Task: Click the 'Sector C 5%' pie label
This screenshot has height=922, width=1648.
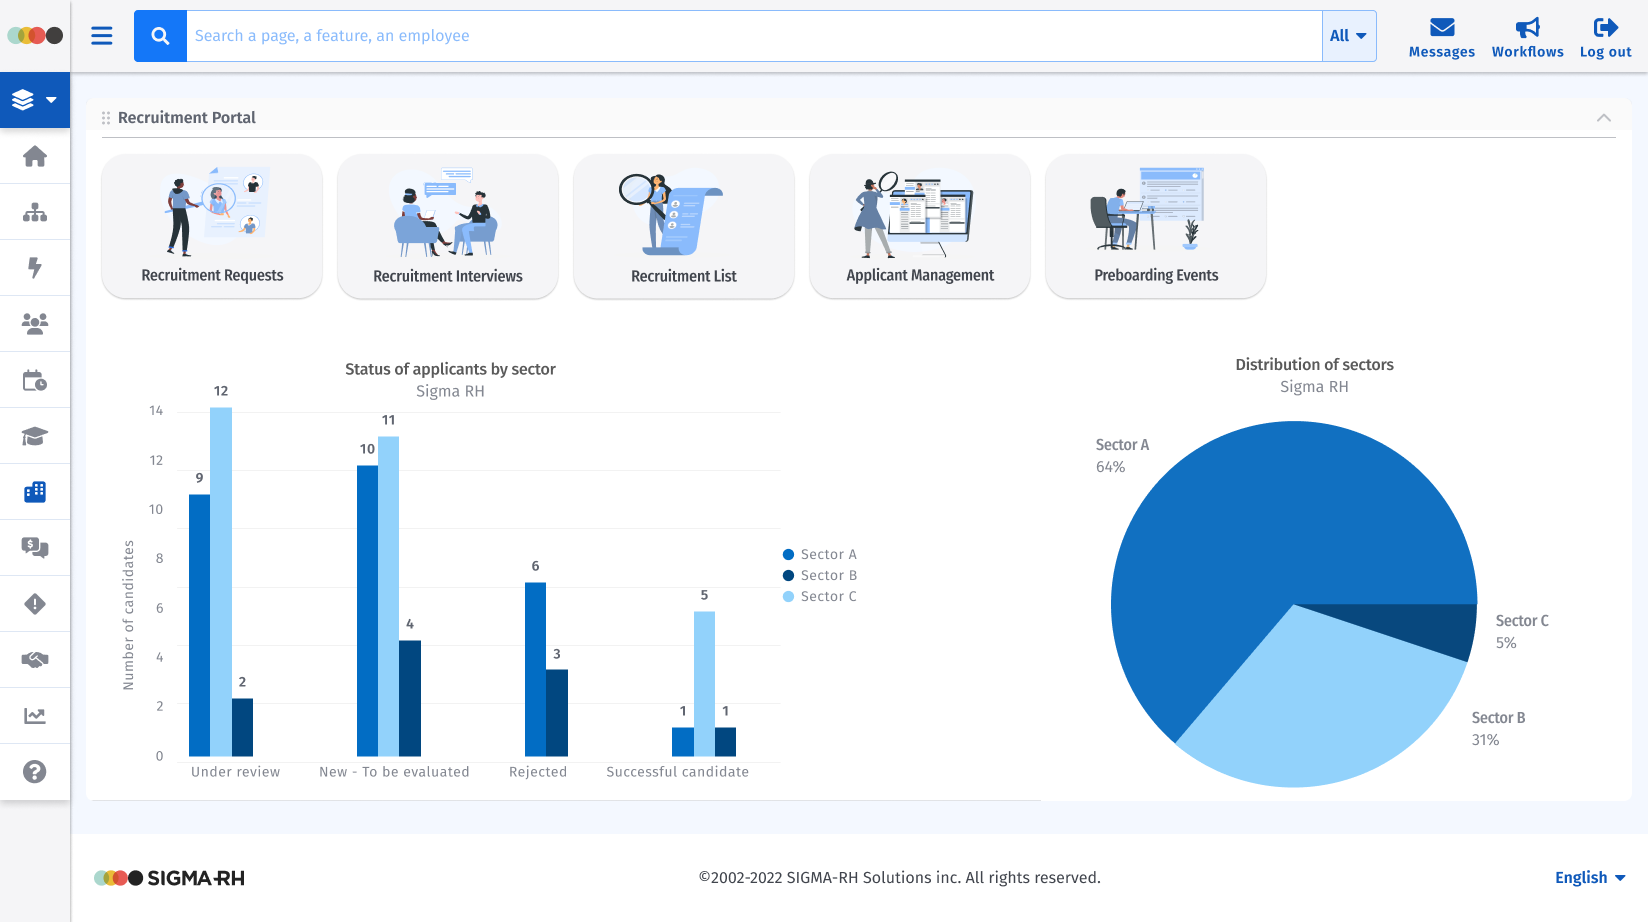Action: point(1522,632)
